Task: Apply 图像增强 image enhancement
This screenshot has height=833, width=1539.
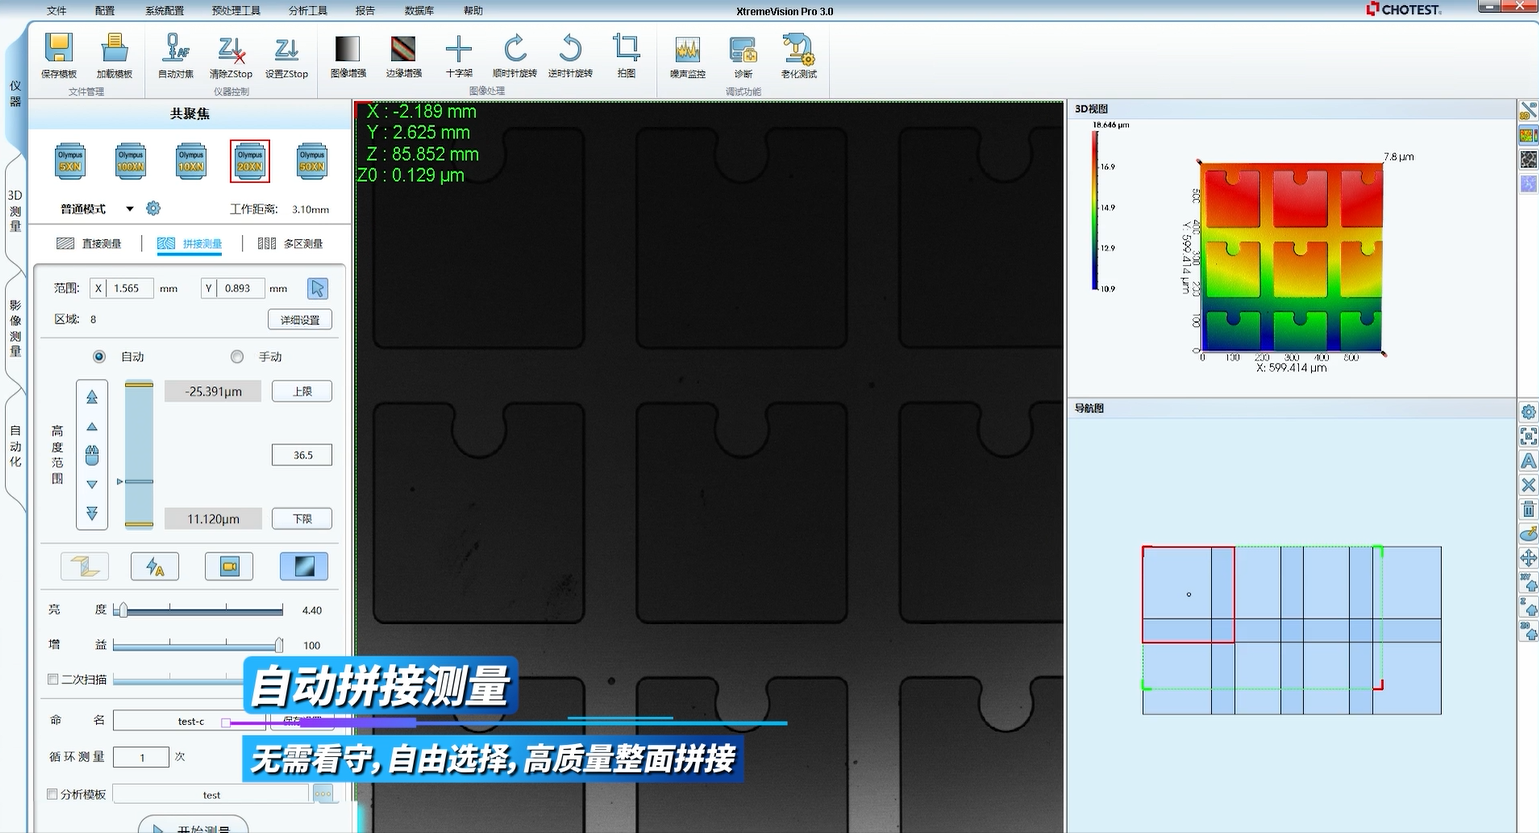Action: point(347,49)
